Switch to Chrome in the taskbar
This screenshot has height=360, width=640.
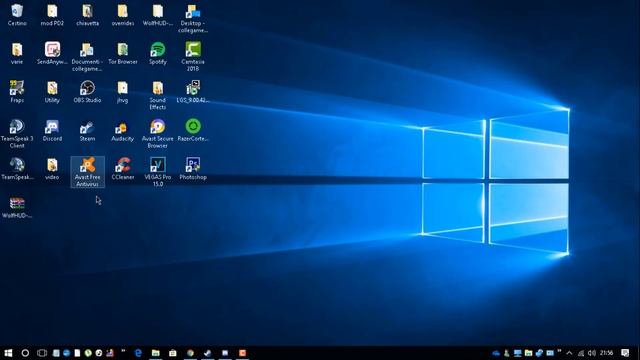click(x=190, y=353)
